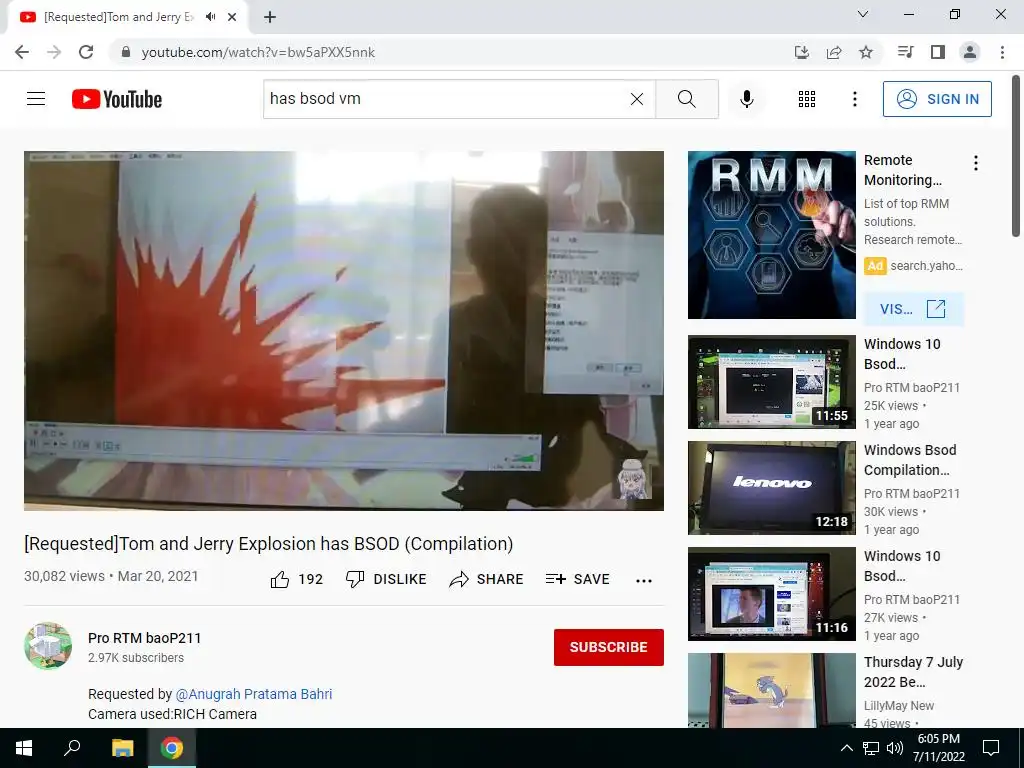The height and width of the screenshot is (768, 1024).
Task: Share this page from the address bar
Action: click(x=834, y=52)
